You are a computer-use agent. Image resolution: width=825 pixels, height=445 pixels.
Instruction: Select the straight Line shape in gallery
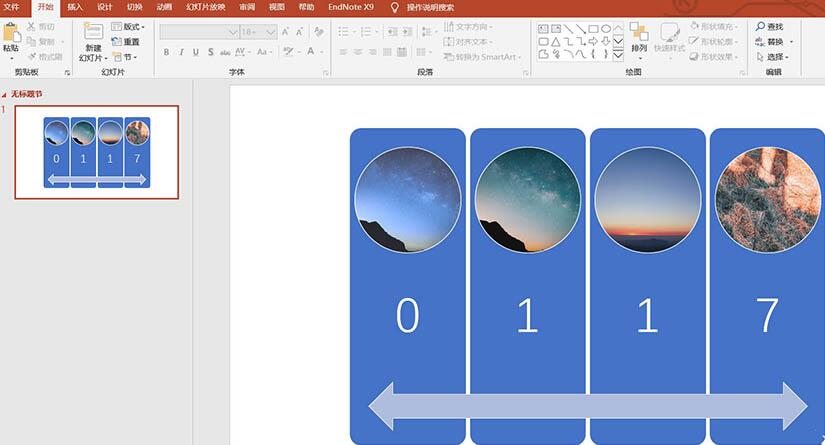click(x=568, y=29)
